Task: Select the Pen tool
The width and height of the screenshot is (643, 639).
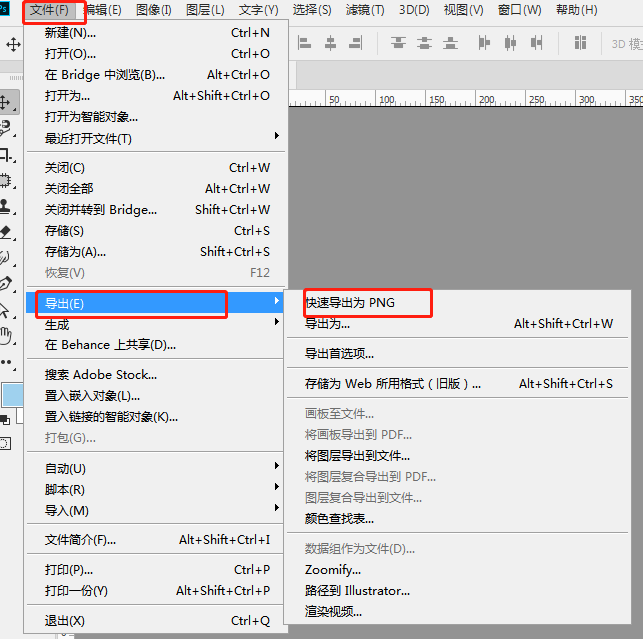Action: tap(7, 283)
